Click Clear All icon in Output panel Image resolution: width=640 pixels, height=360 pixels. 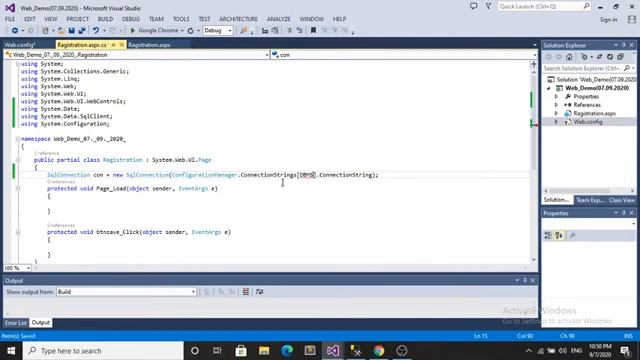click(x=246, y=292)
